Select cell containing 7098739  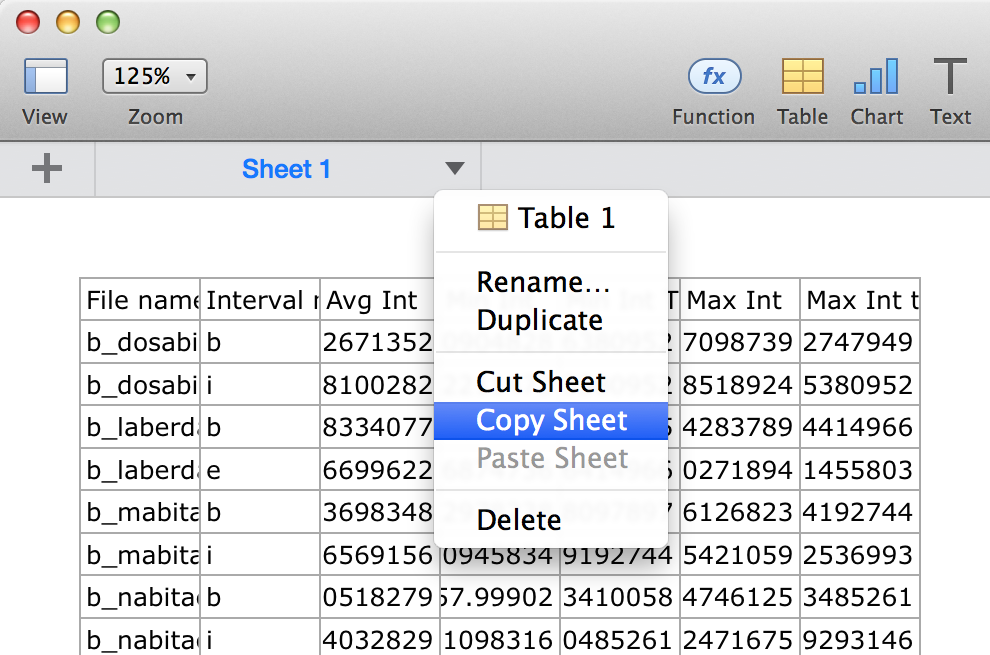(739, 343)
